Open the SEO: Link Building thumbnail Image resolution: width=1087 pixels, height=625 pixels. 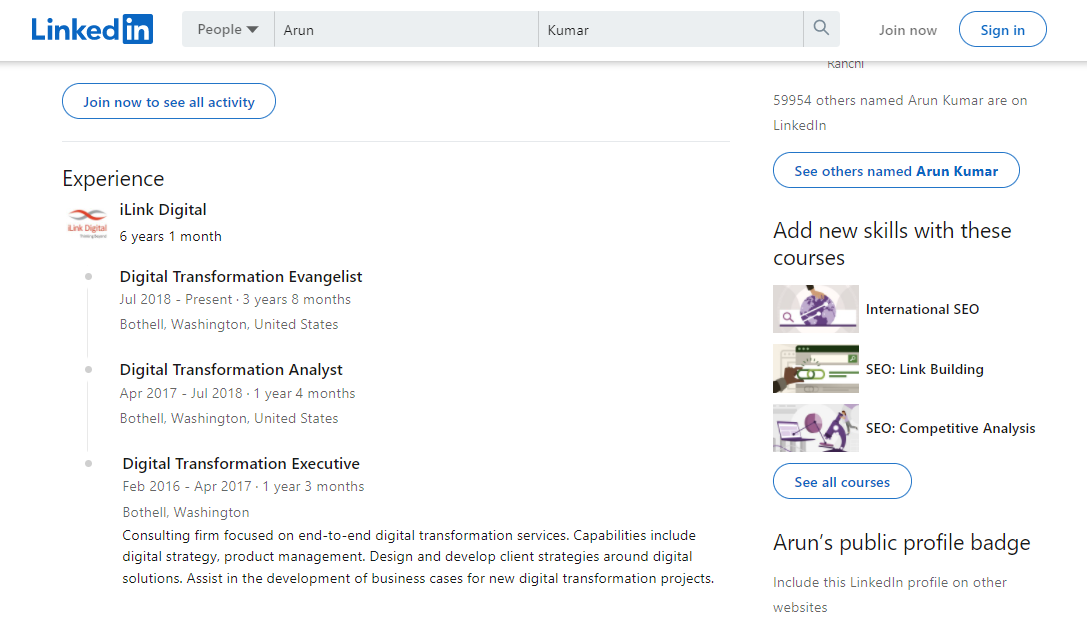coord(816,369)
